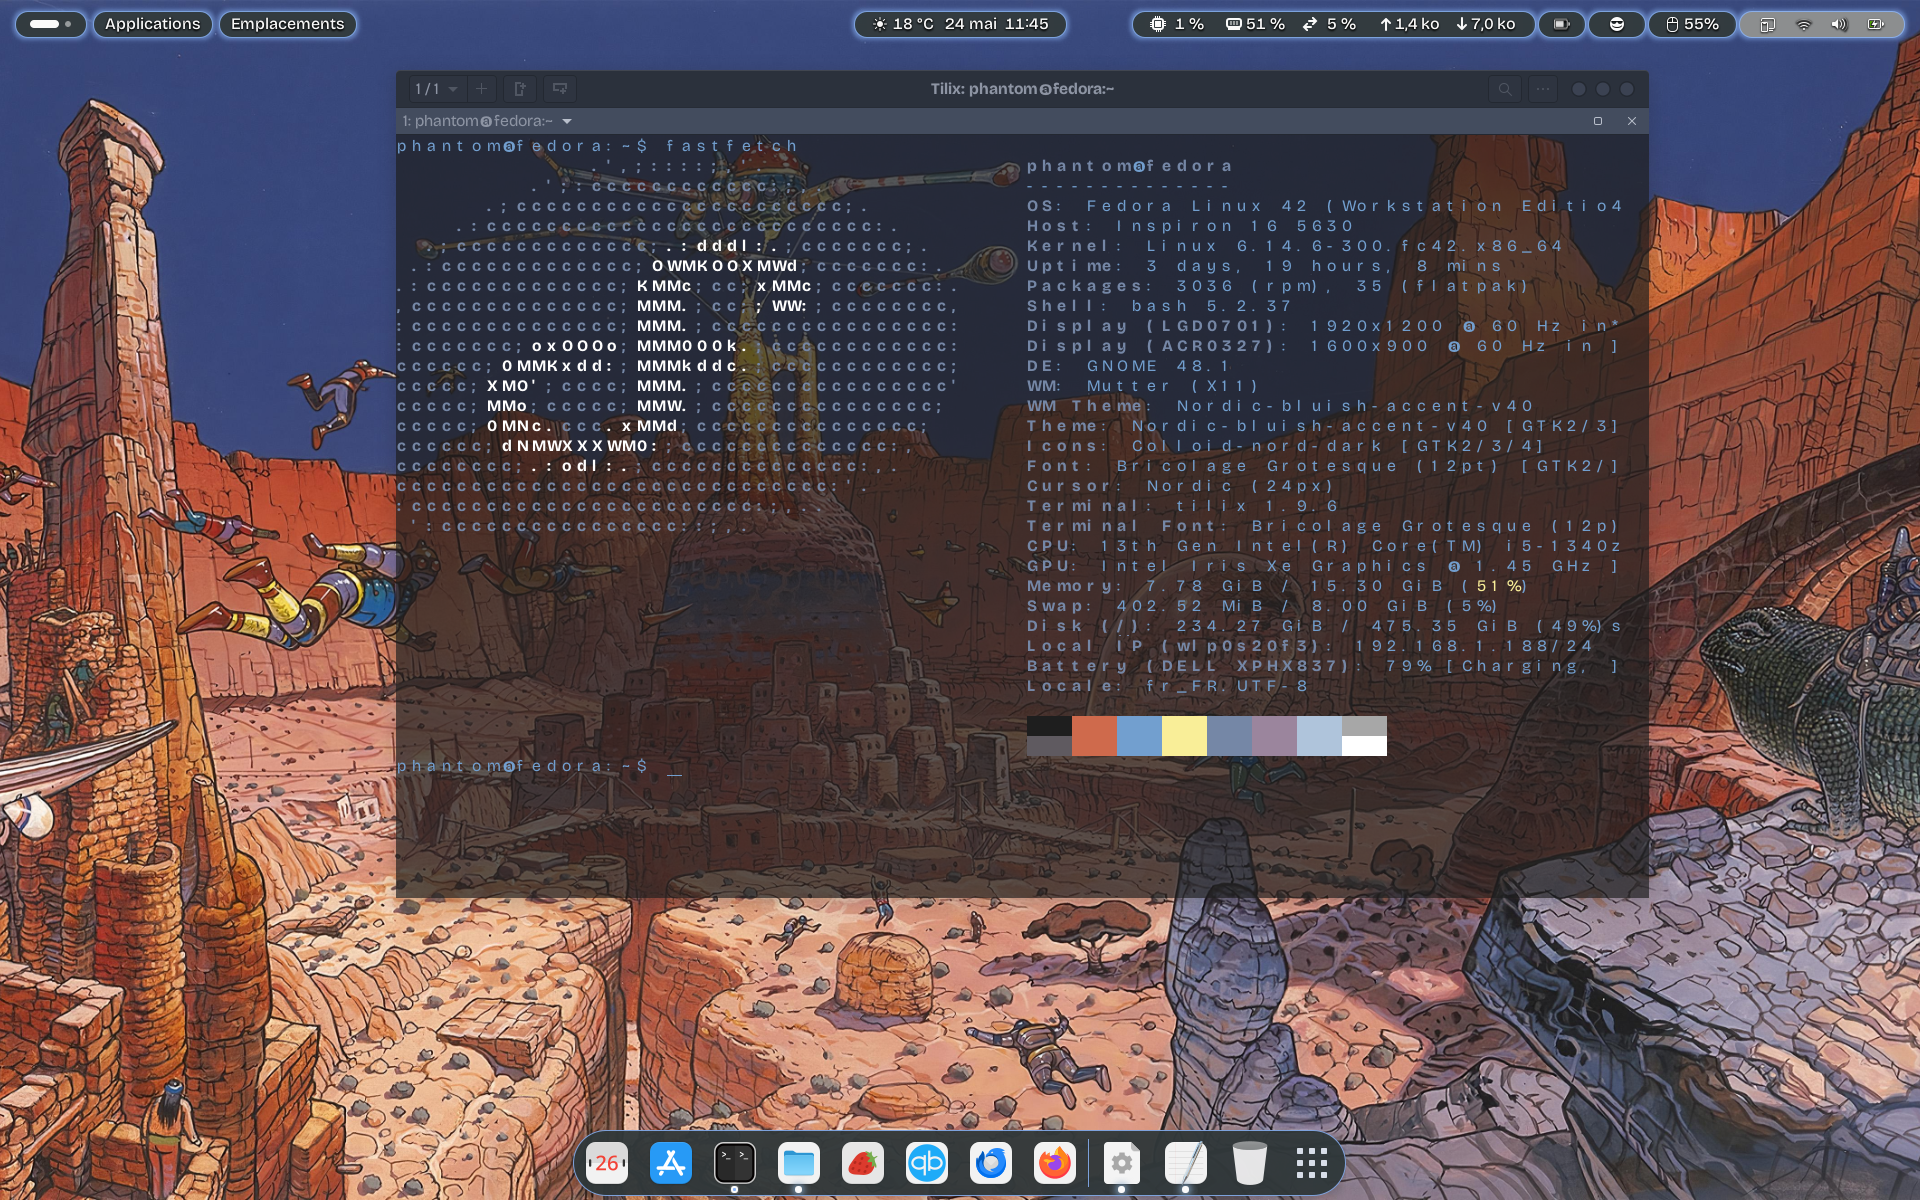Click the 'Shell: bash 5.2.37' line
1920x1200 pixels.
coord(1160,306)
